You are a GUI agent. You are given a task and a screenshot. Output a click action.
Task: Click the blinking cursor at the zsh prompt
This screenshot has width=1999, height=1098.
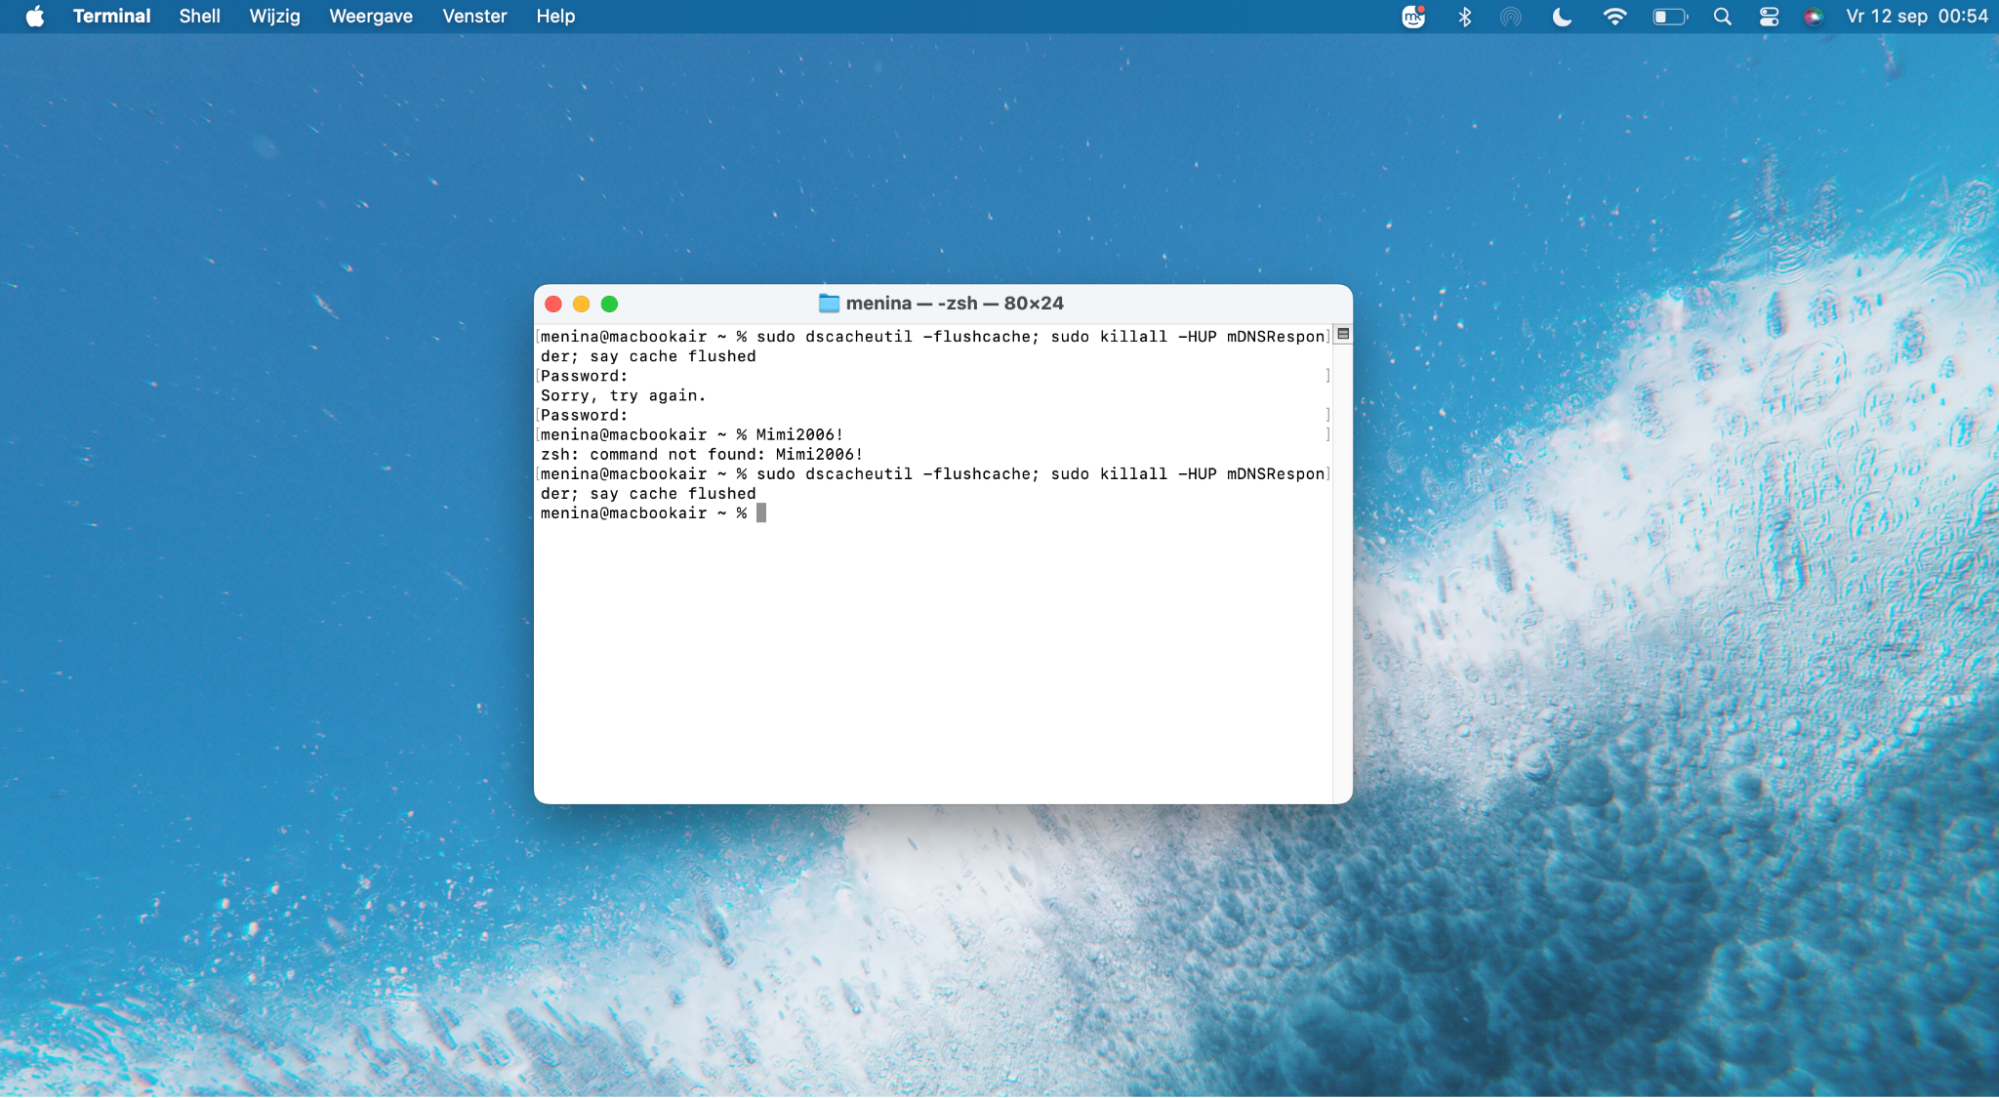pos(761,512)
